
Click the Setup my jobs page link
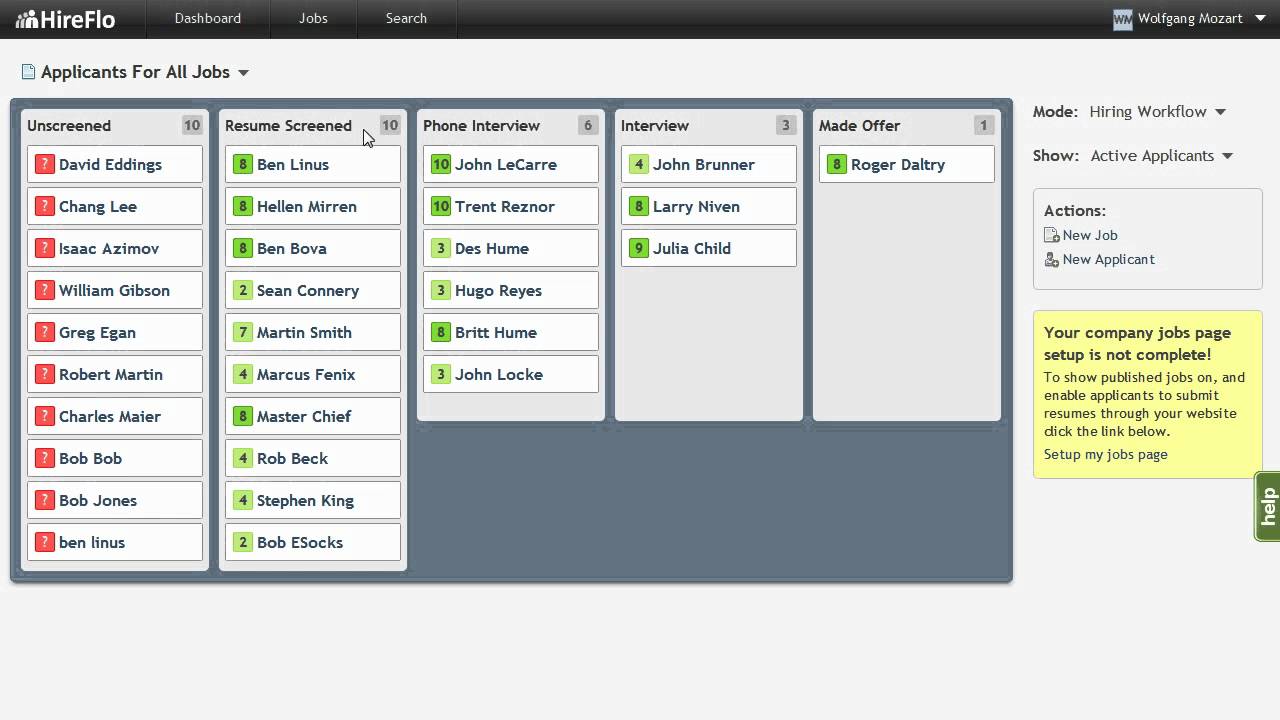coord(1106,454)
